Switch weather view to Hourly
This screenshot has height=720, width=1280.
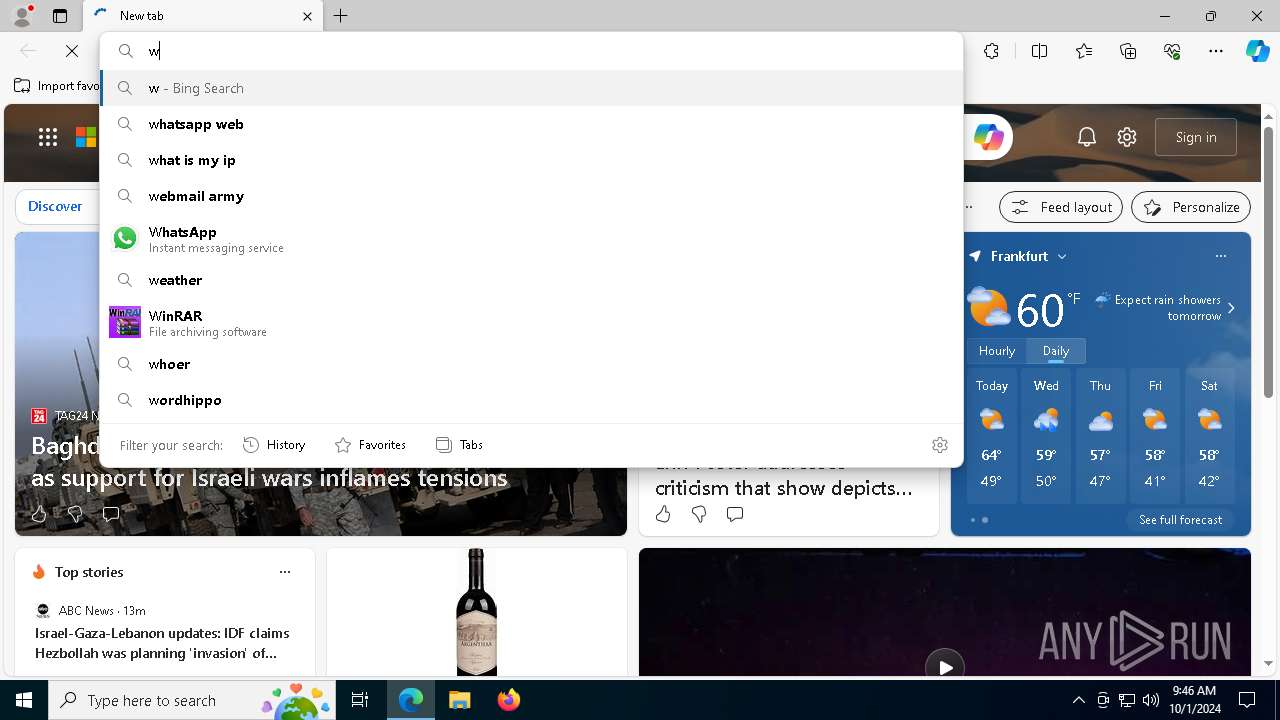pyautogui.click(x=997, y=351)
